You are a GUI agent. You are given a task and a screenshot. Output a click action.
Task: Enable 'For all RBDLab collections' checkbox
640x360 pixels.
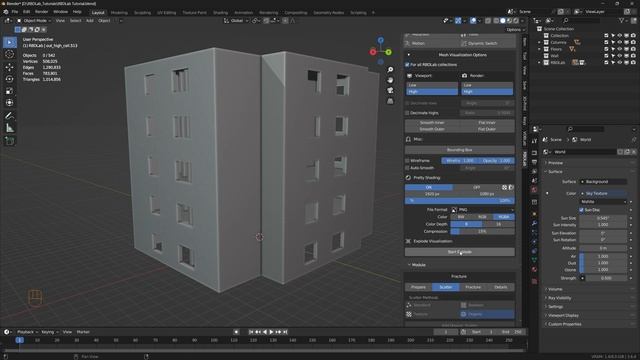pyautogui.click(x=407, y=65)
